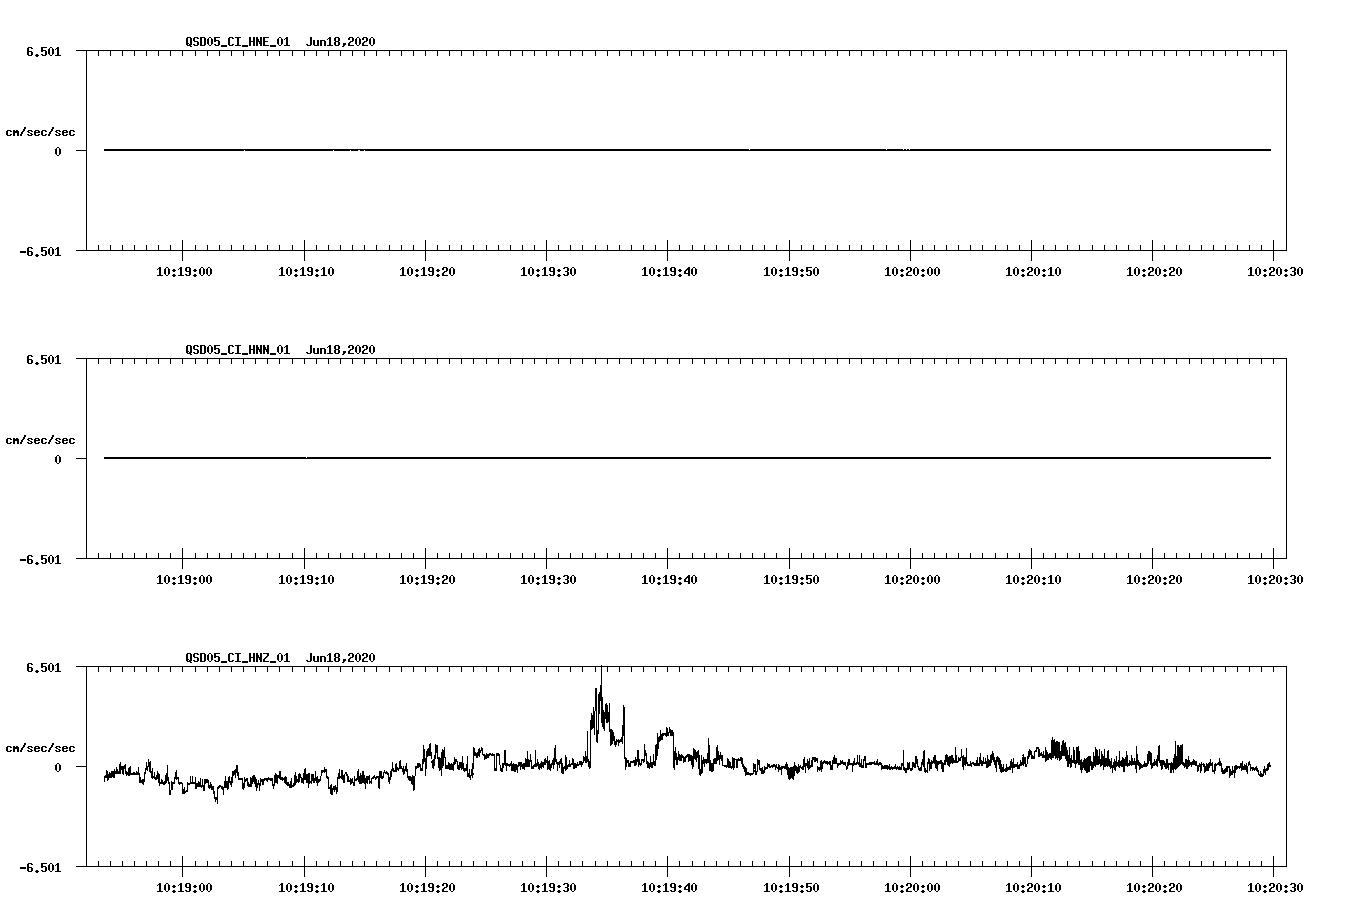Click the 10:19:00 time label under HNZ plot

pyautogui.click(x=184, y=887)
